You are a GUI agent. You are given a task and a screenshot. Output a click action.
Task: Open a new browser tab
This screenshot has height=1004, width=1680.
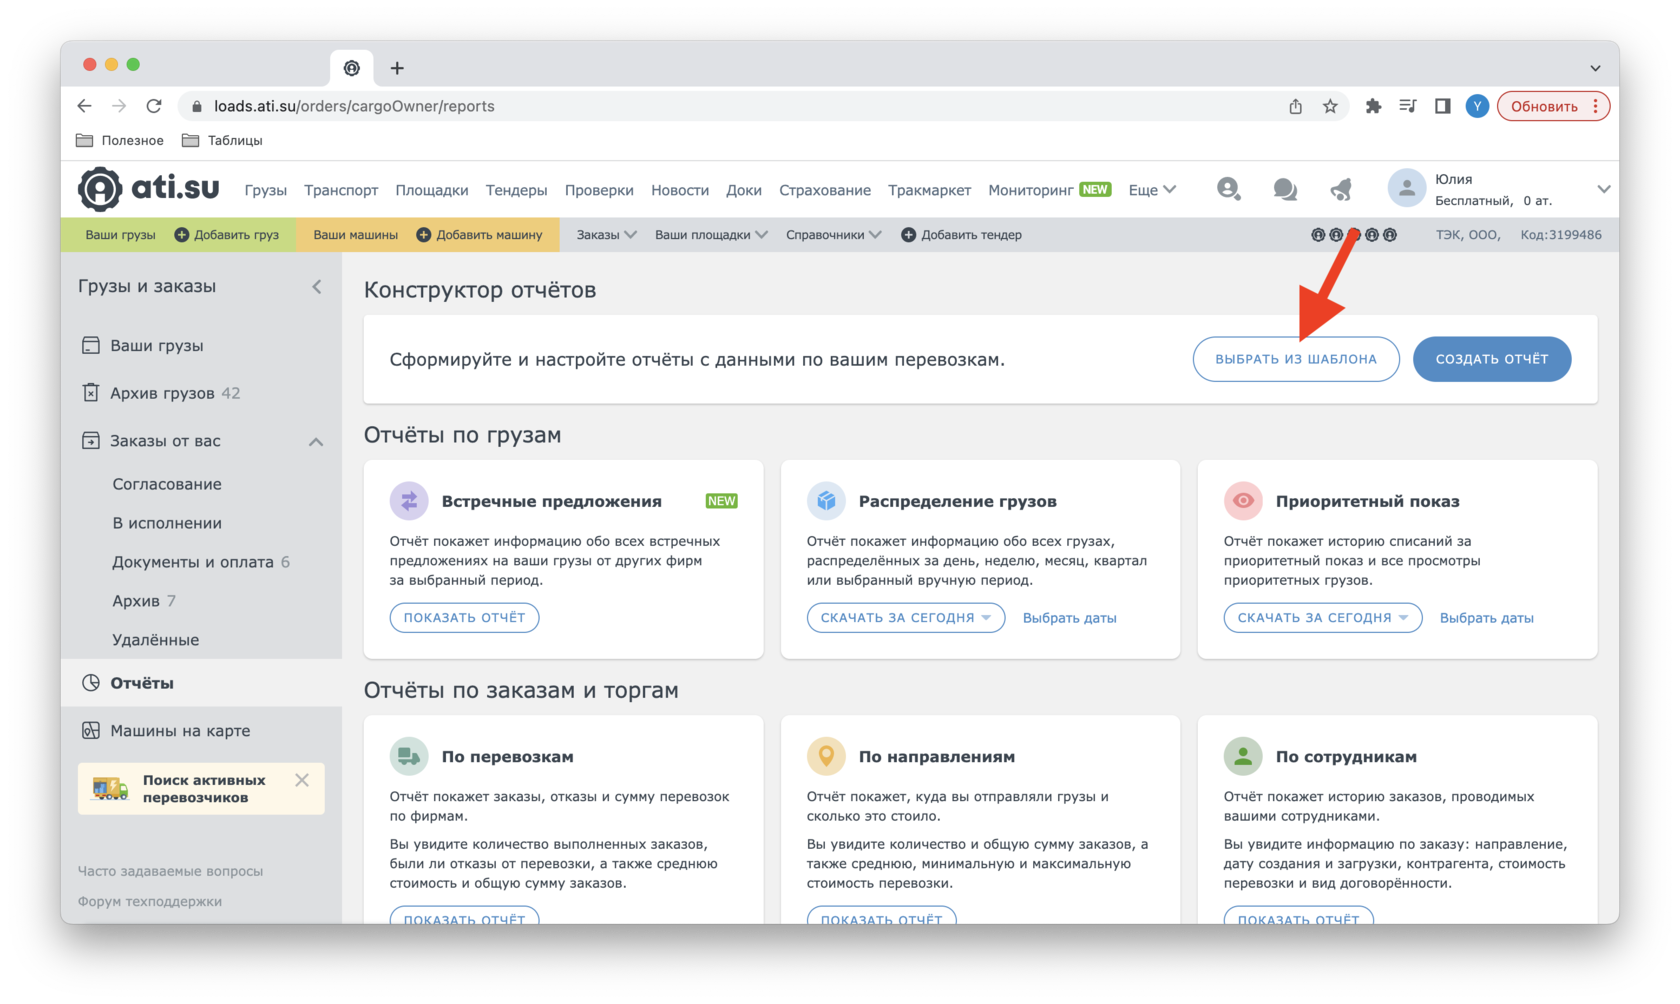point(397,68)
